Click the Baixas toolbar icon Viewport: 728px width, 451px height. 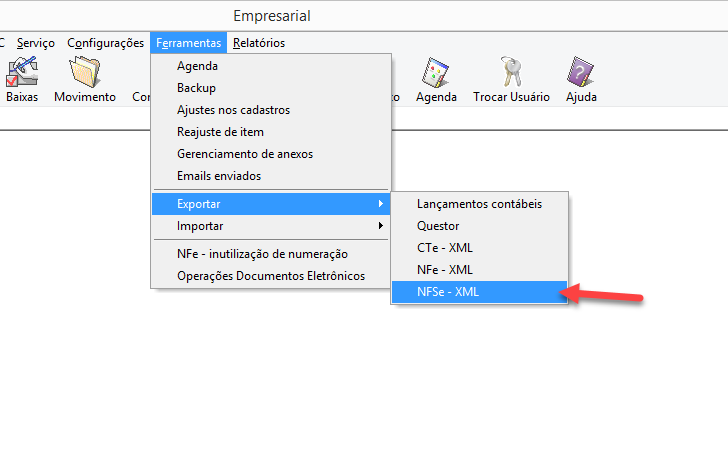click(x=21, y=75)
